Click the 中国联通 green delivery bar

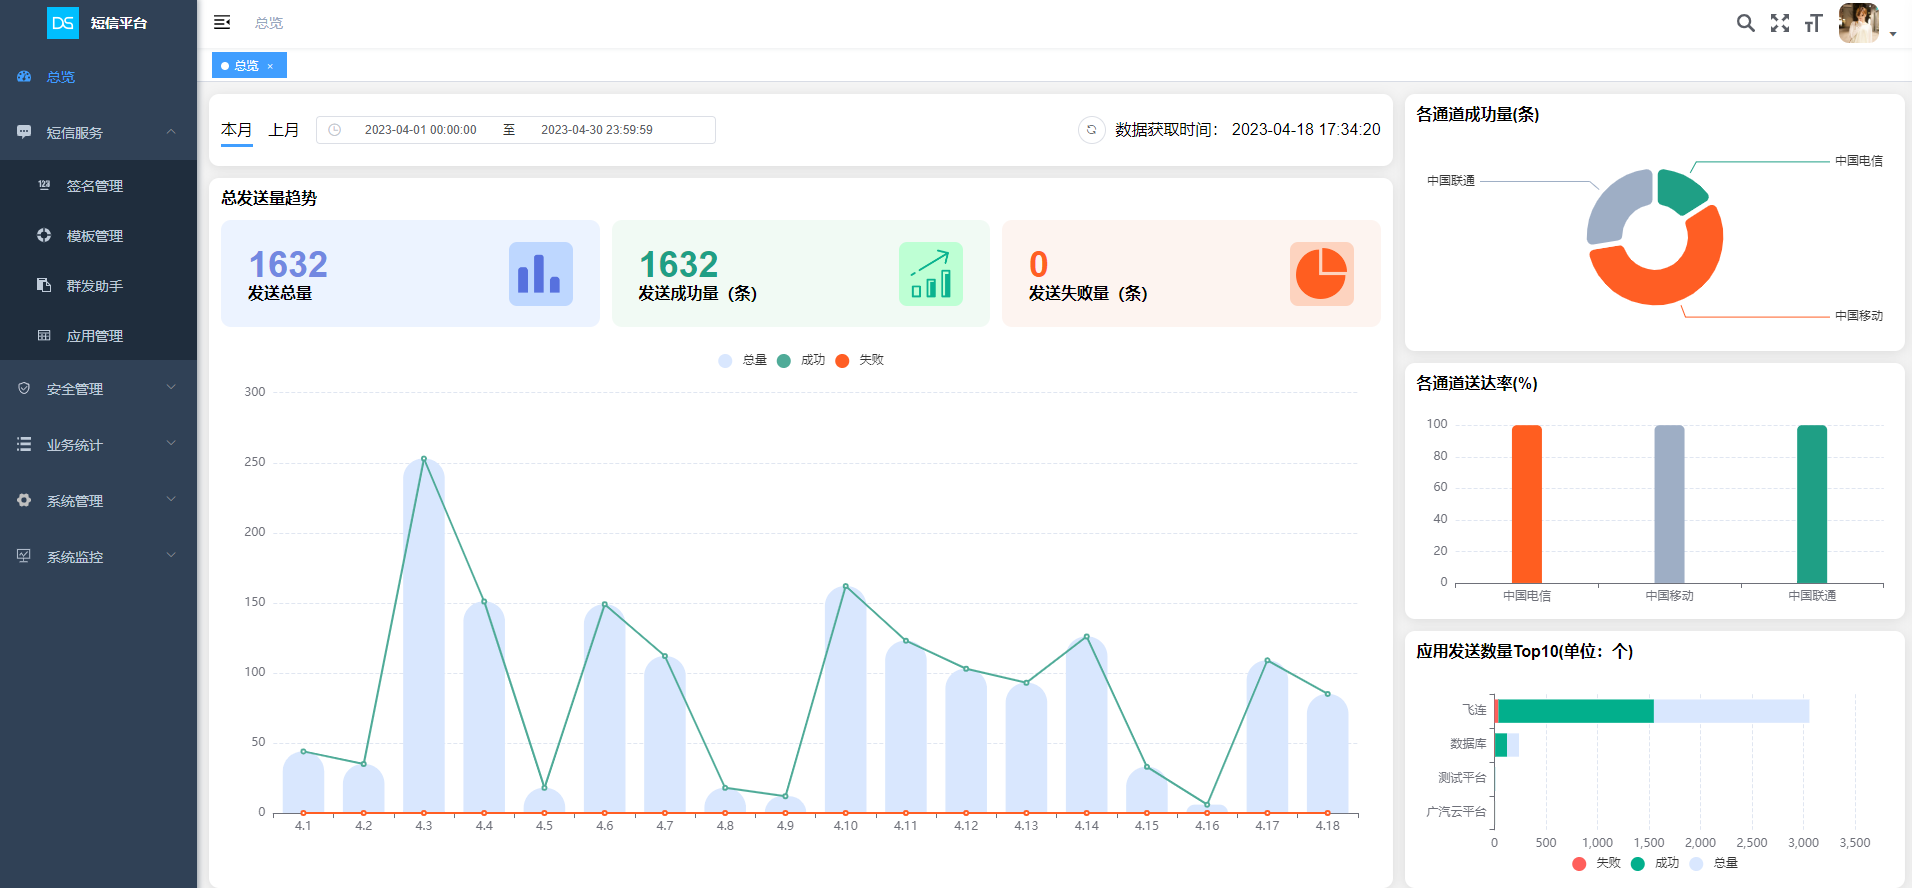1812,504
